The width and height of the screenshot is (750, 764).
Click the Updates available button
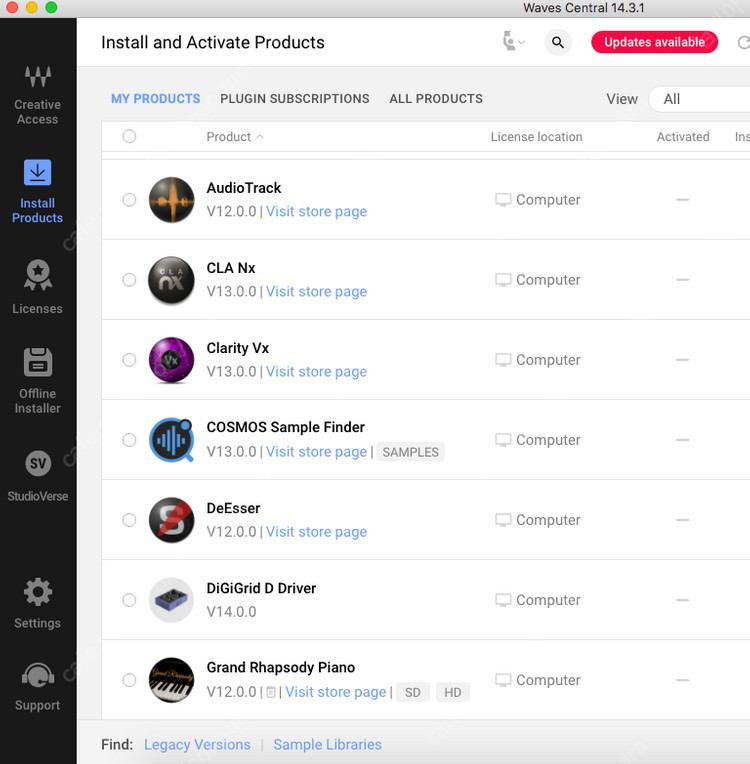[x=654, y=42]
